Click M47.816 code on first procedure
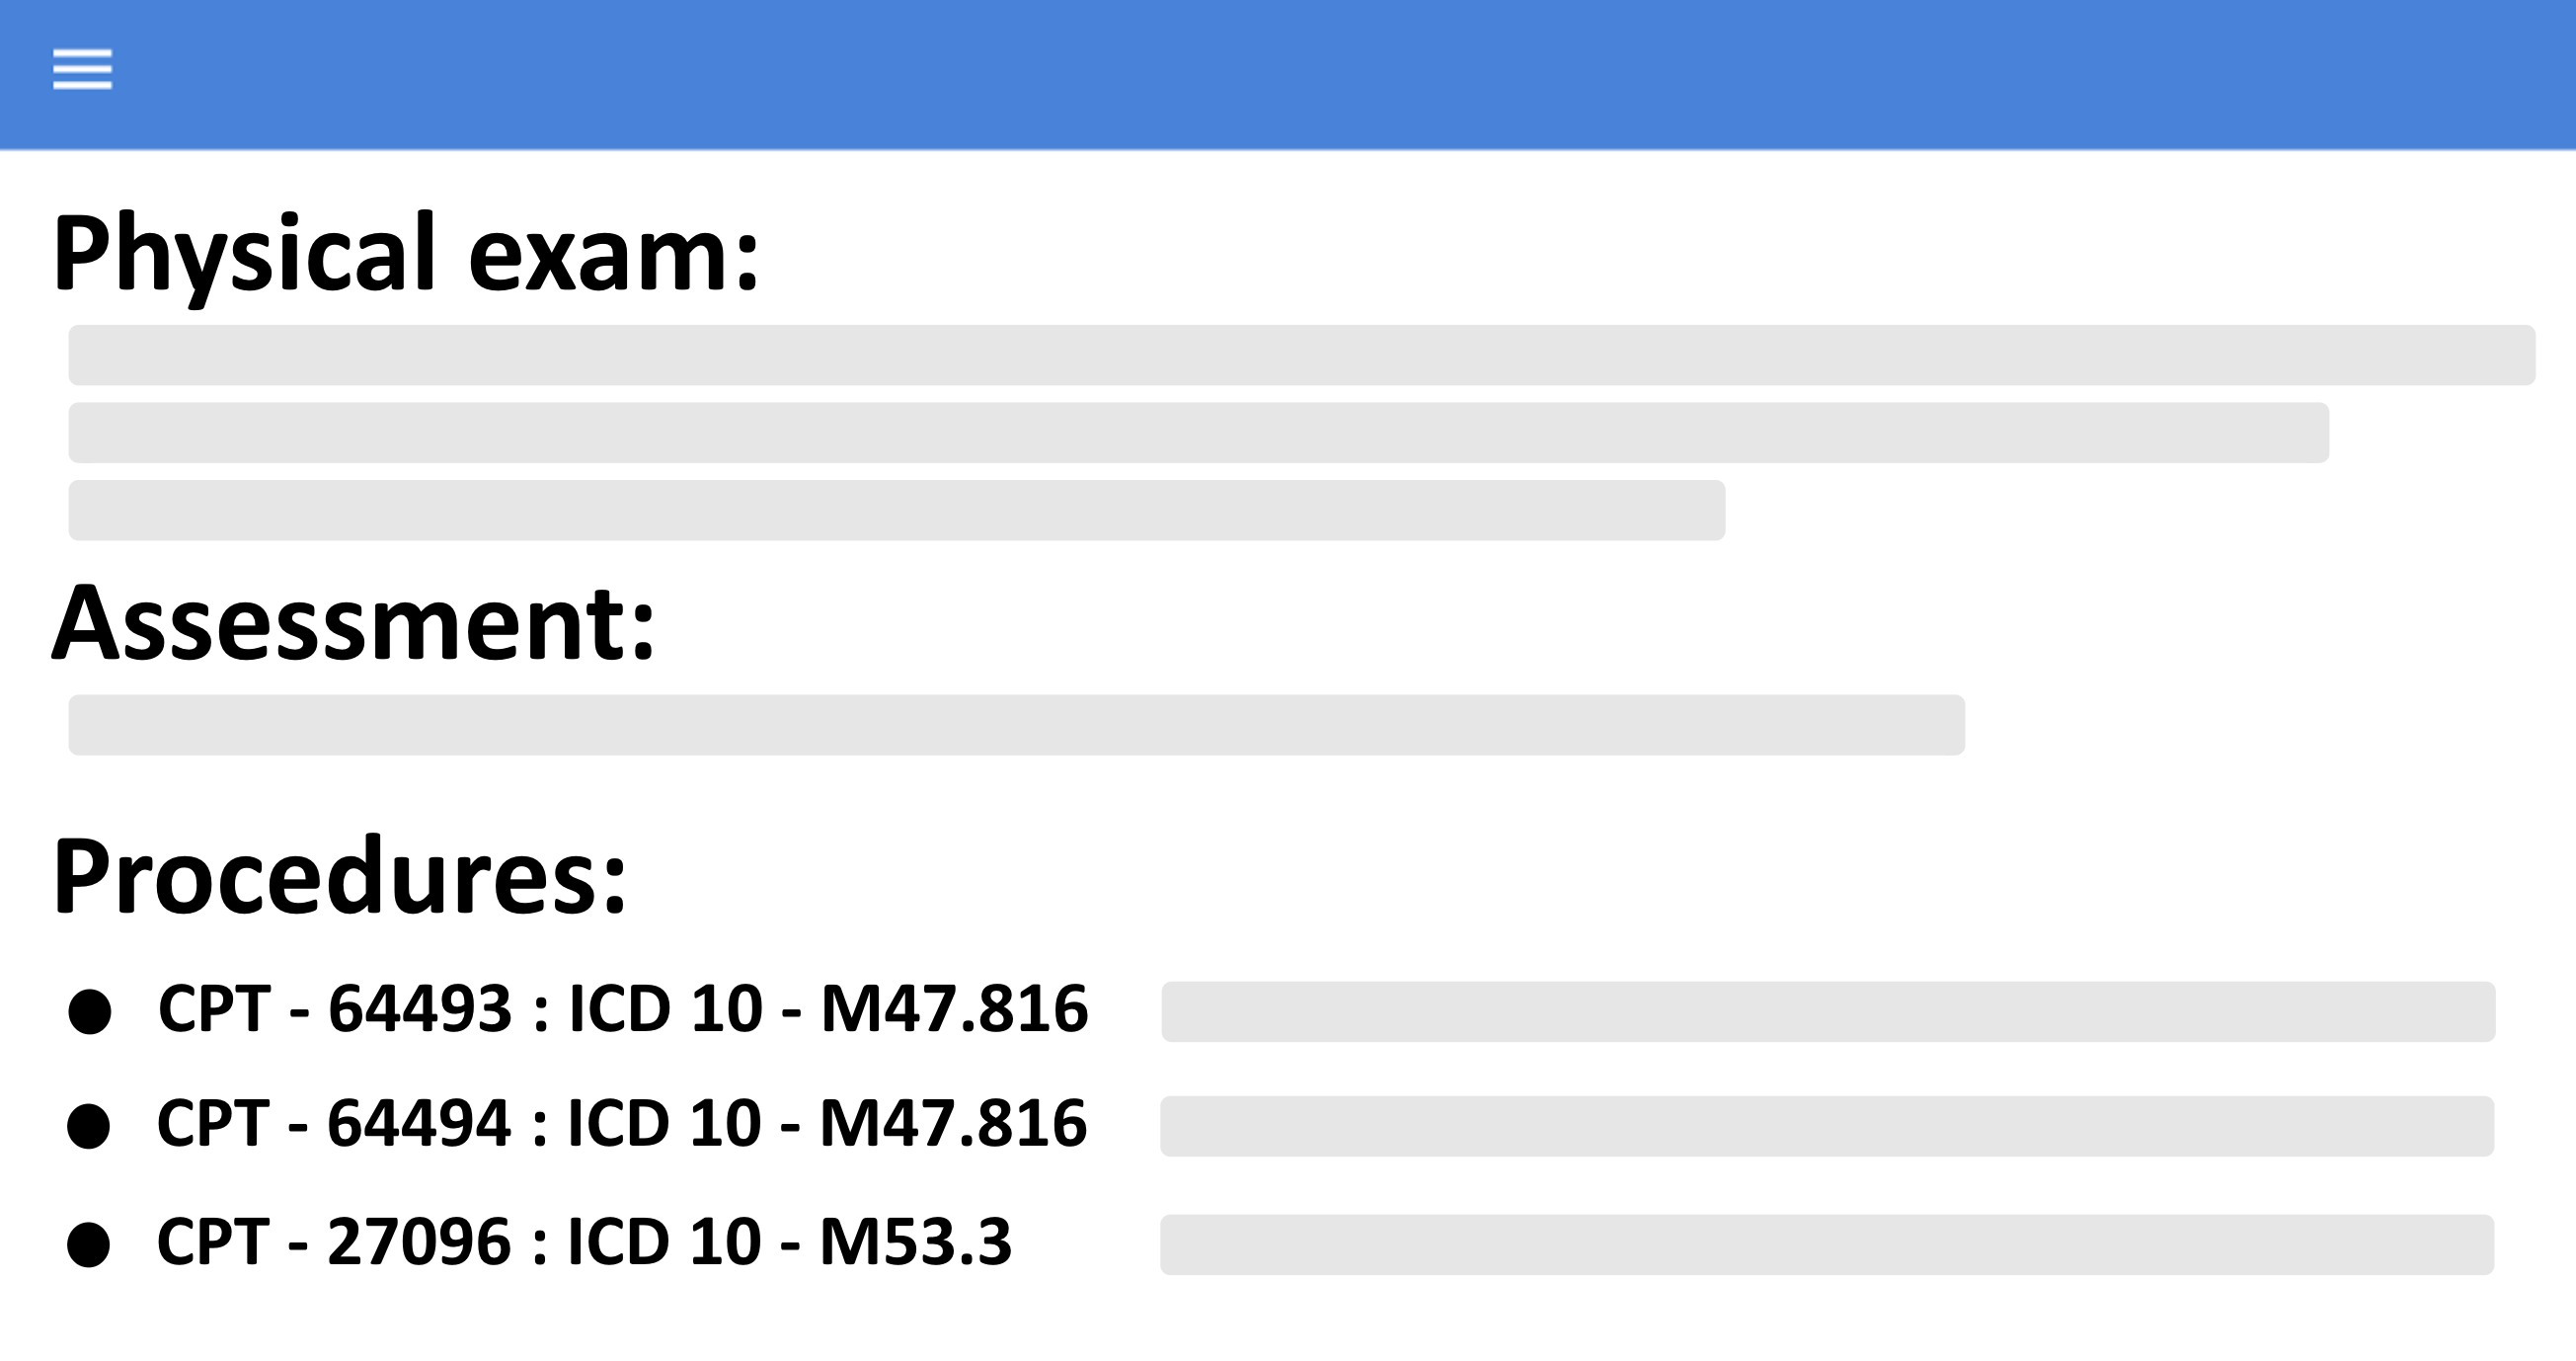The image size is (2576, 1361). (x=954, y=1008)
